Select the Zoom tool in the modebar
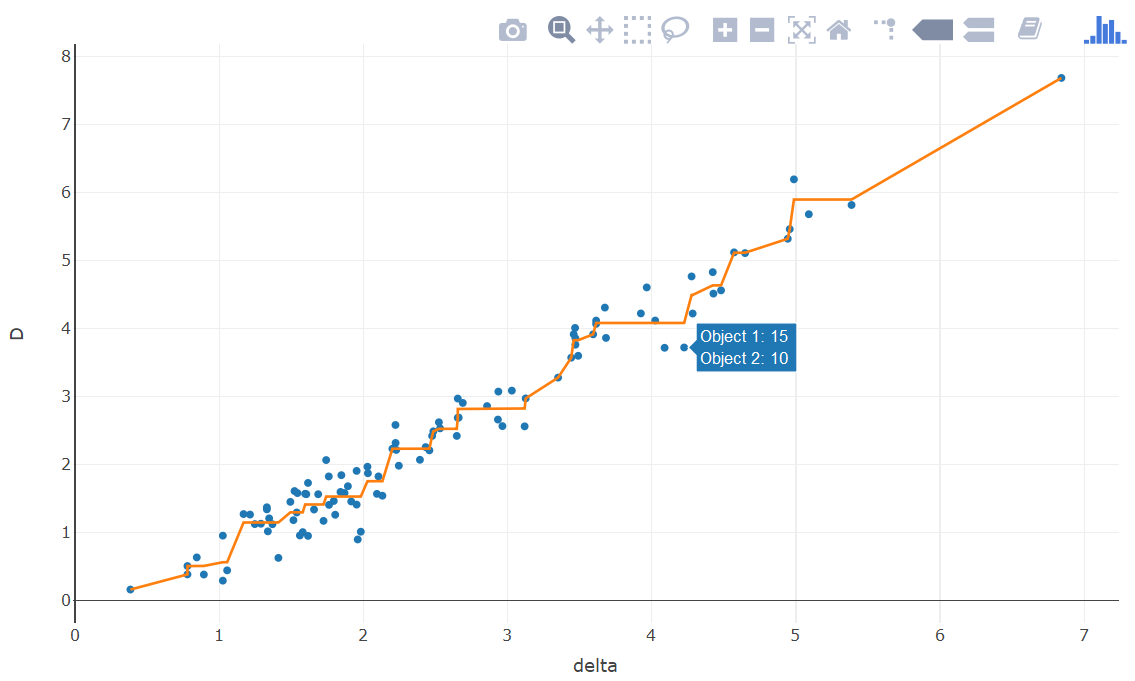The image size is (1135, 681). click(561, 29)
